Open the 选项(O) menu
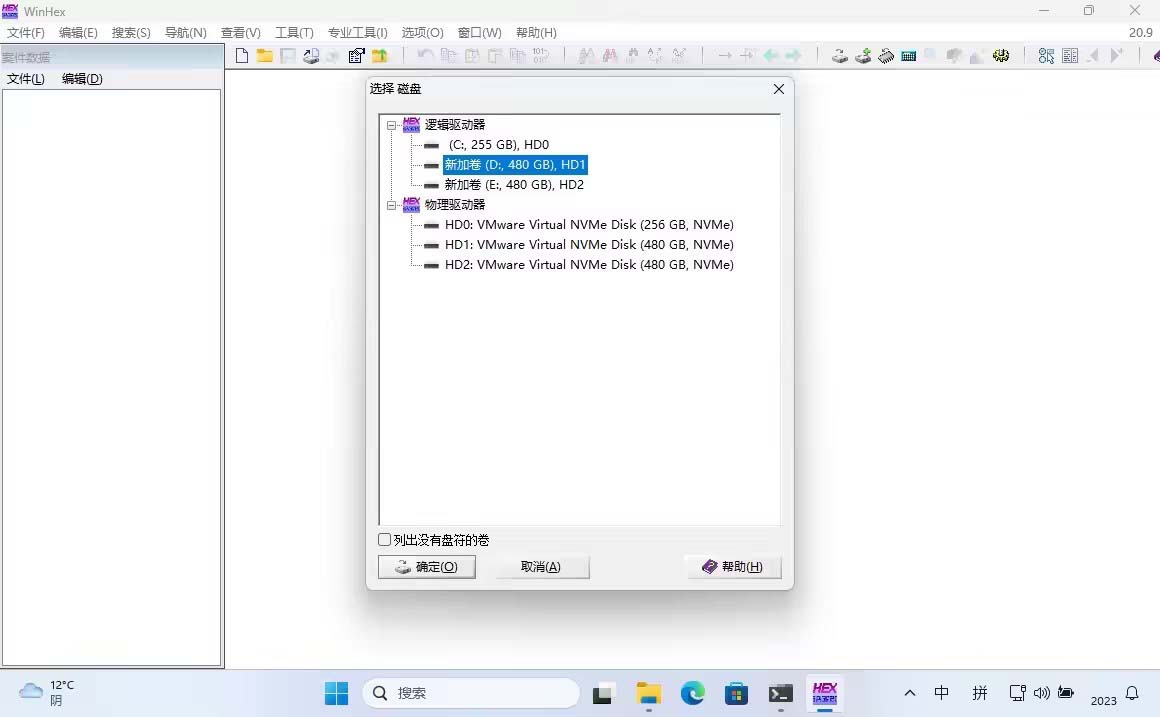Image resolution: width=1160 pixels, height=717 pixels. pos(422,33)
